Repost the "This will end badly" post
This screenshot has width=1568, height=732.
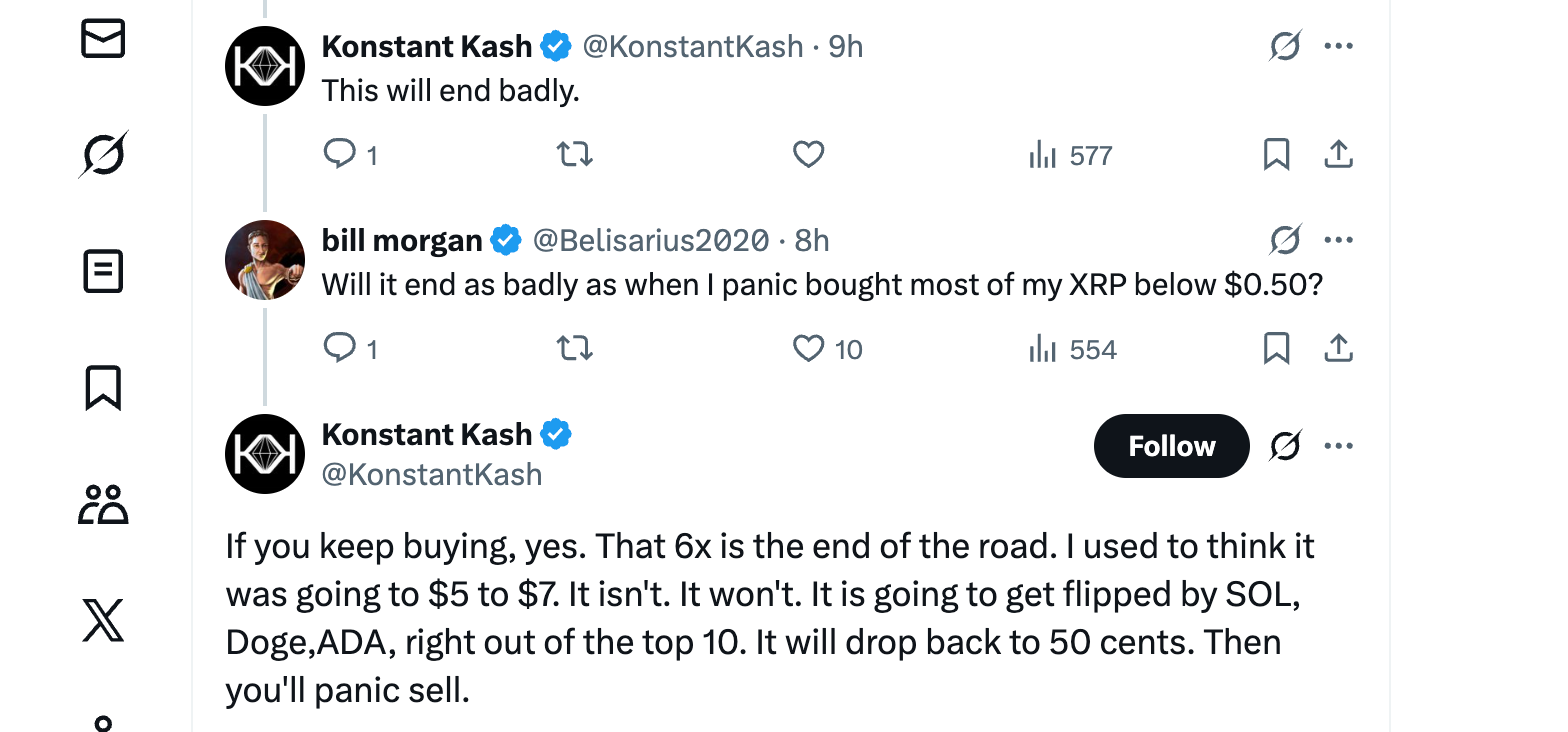pyautogui.click(x=575, y=154)
